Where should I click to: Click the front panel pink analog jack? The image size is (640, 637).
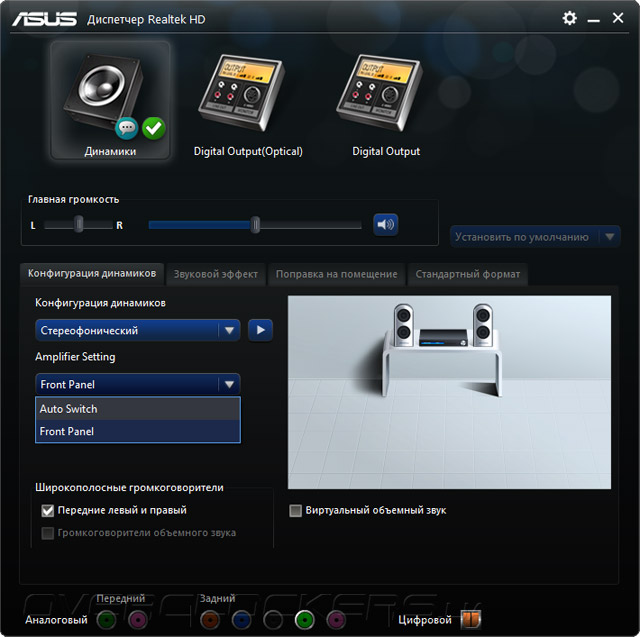(x=138, y=620)
